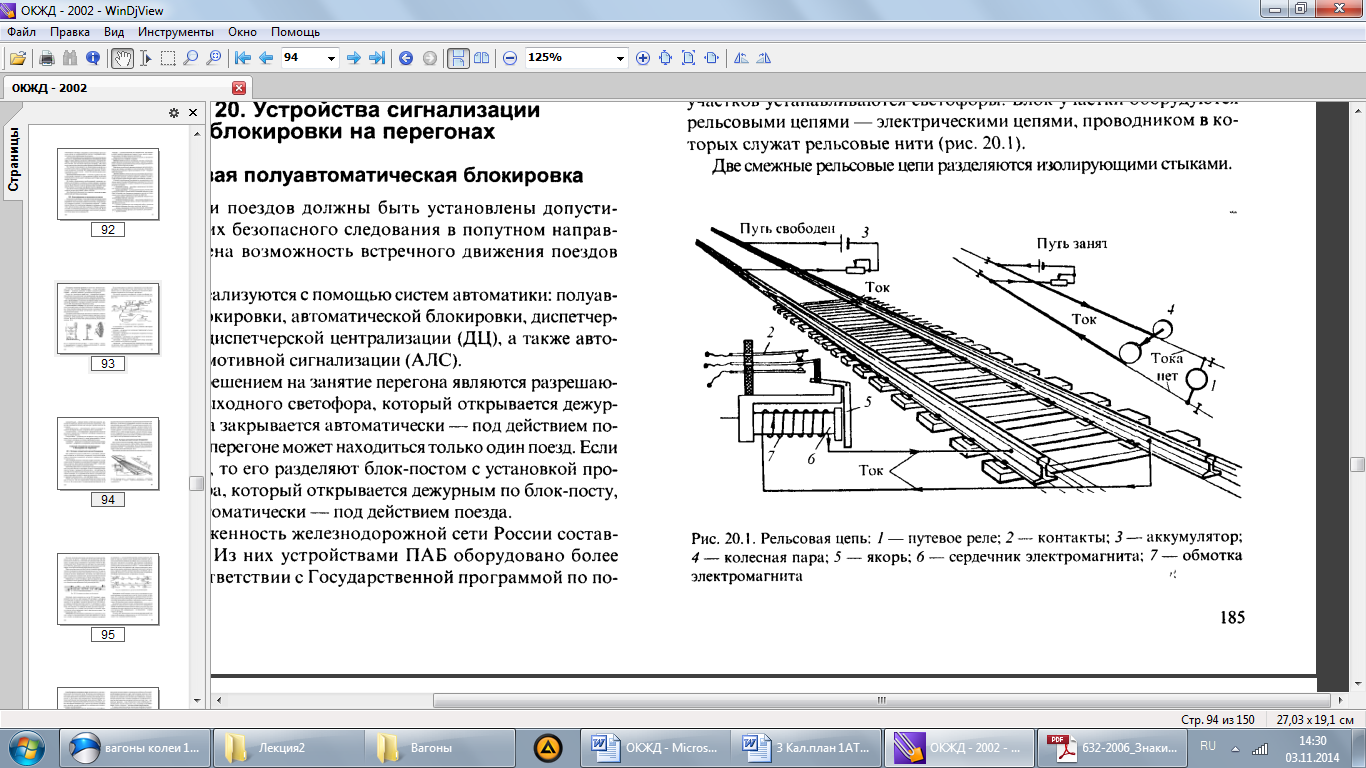Click the blue Back navigation button

(406, 58)
